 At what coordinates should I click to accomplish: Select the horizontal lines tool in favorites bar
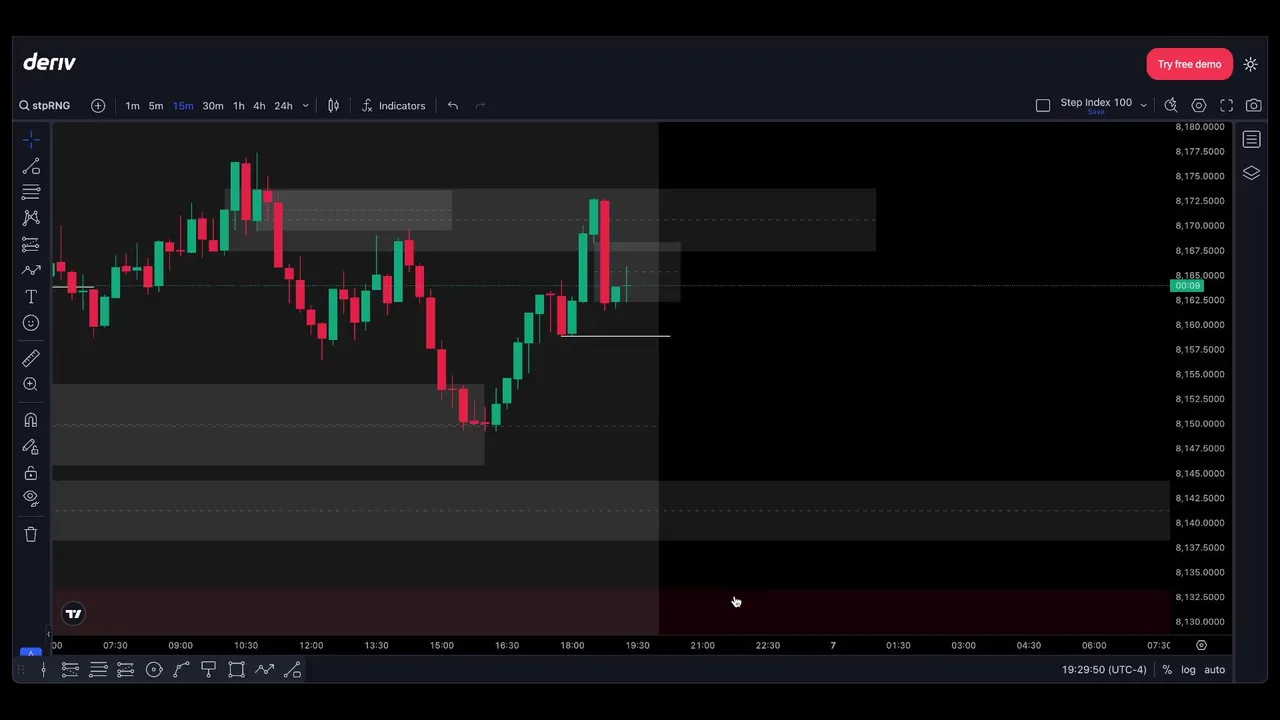click(98, 670)
